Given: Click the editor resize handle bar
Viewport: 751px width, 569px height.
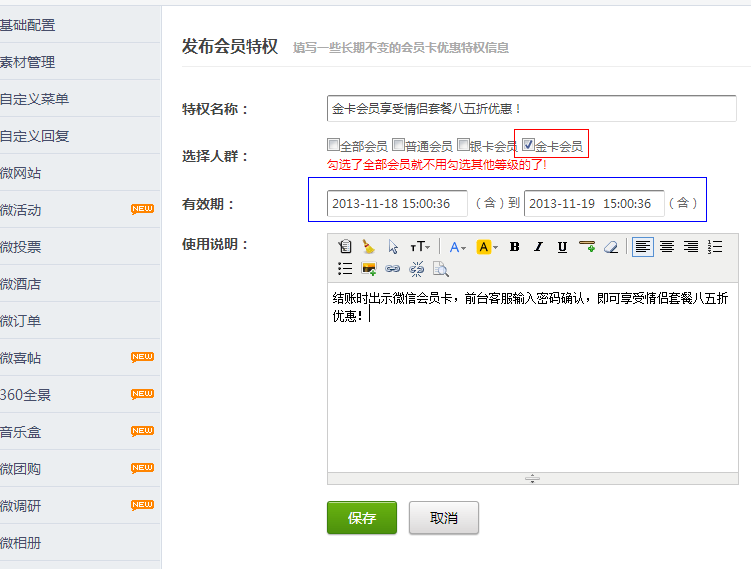Looking at the screenshot, I should 532,479.
